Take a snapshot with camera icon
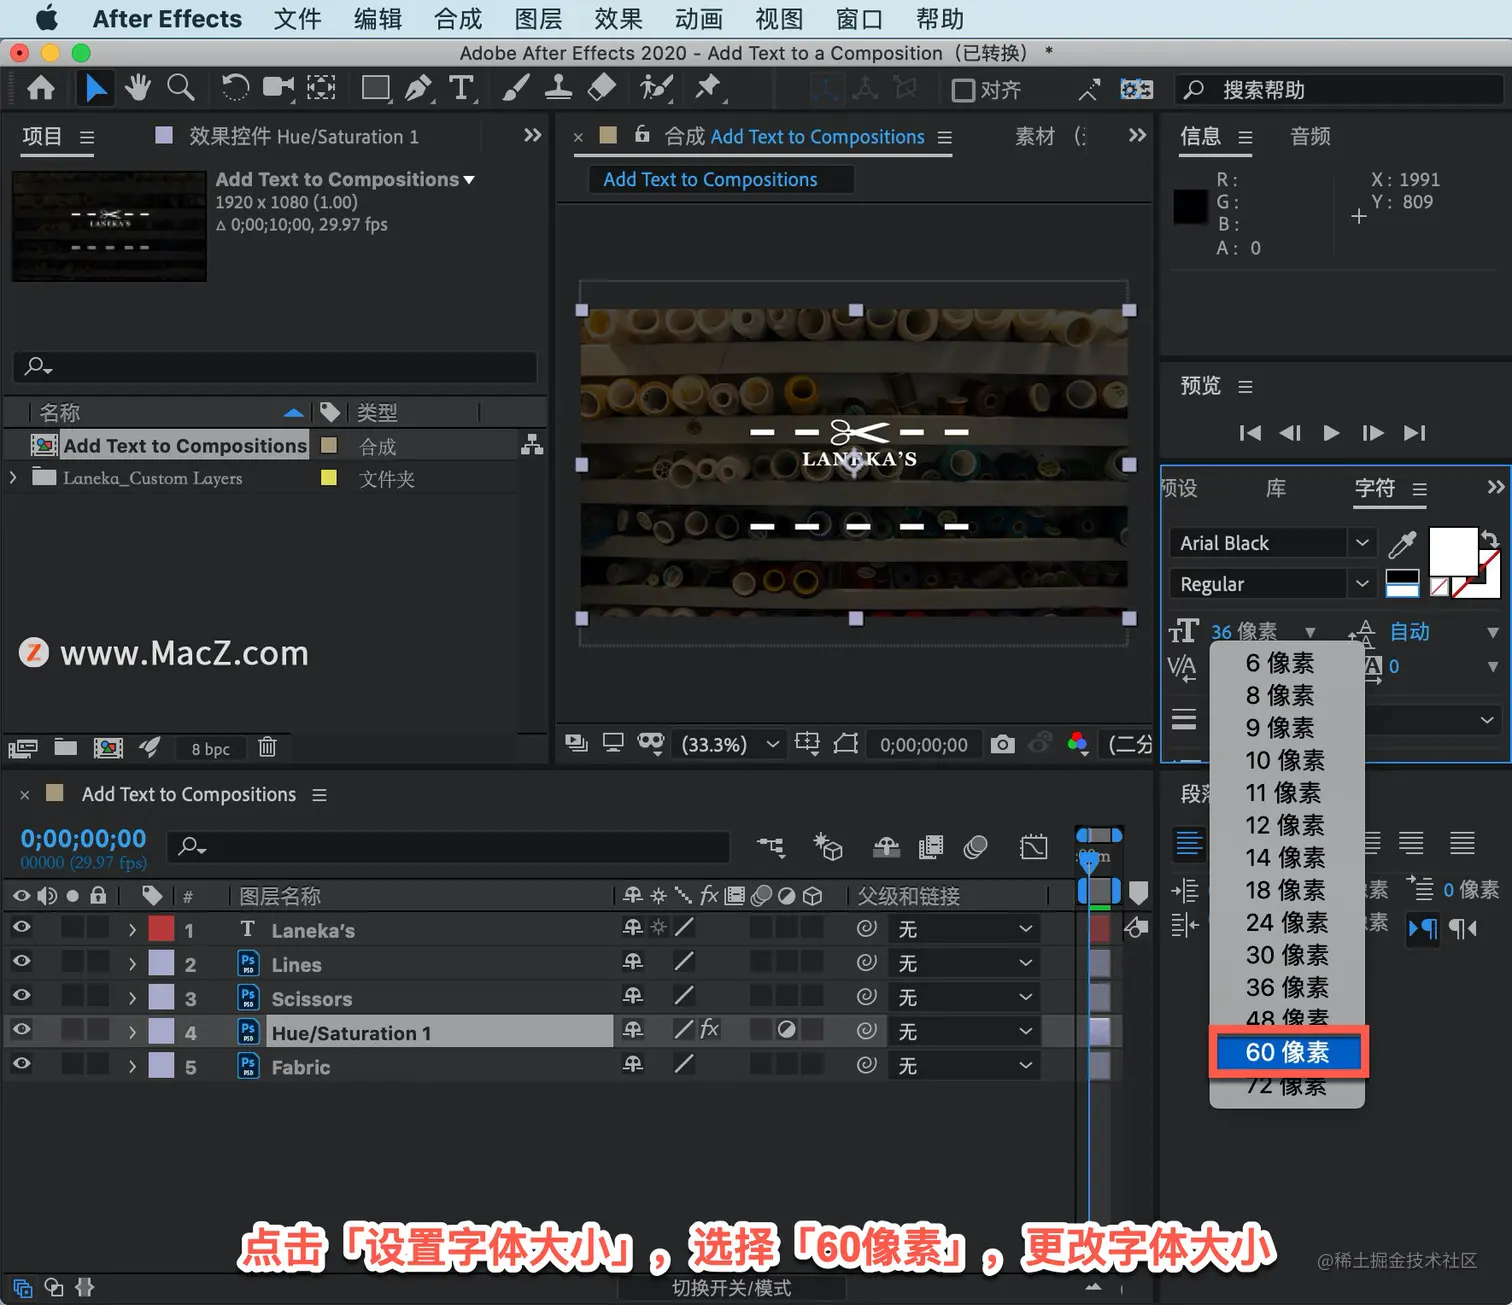Screen dimensions: 1512x1305 pyautogui.click(x=1002, y=744)
